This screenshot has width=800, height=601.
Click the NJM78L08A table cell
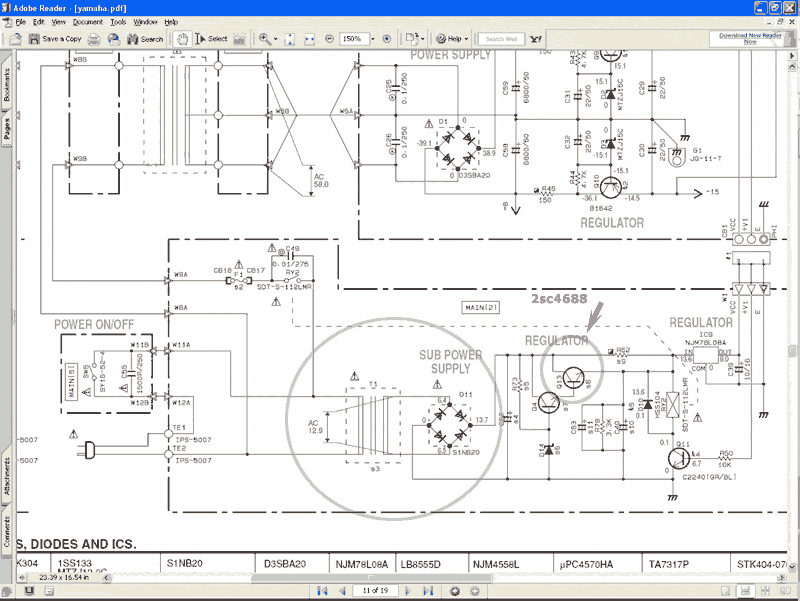[x=362, y=564]
